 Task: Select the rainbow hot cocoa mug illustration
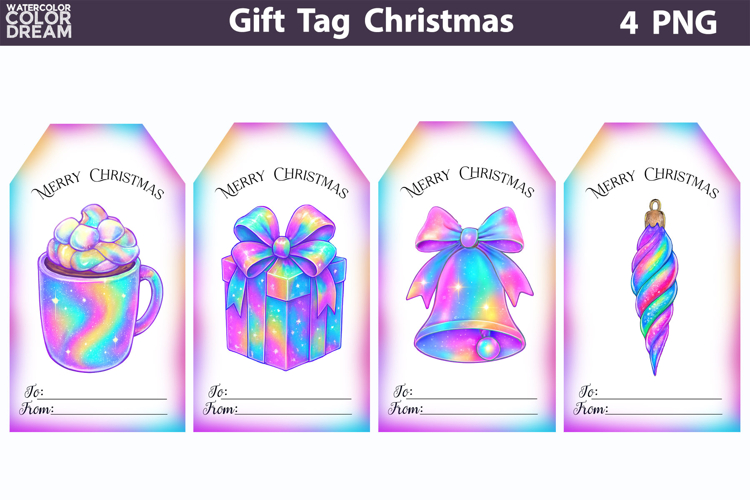[100, 288]
